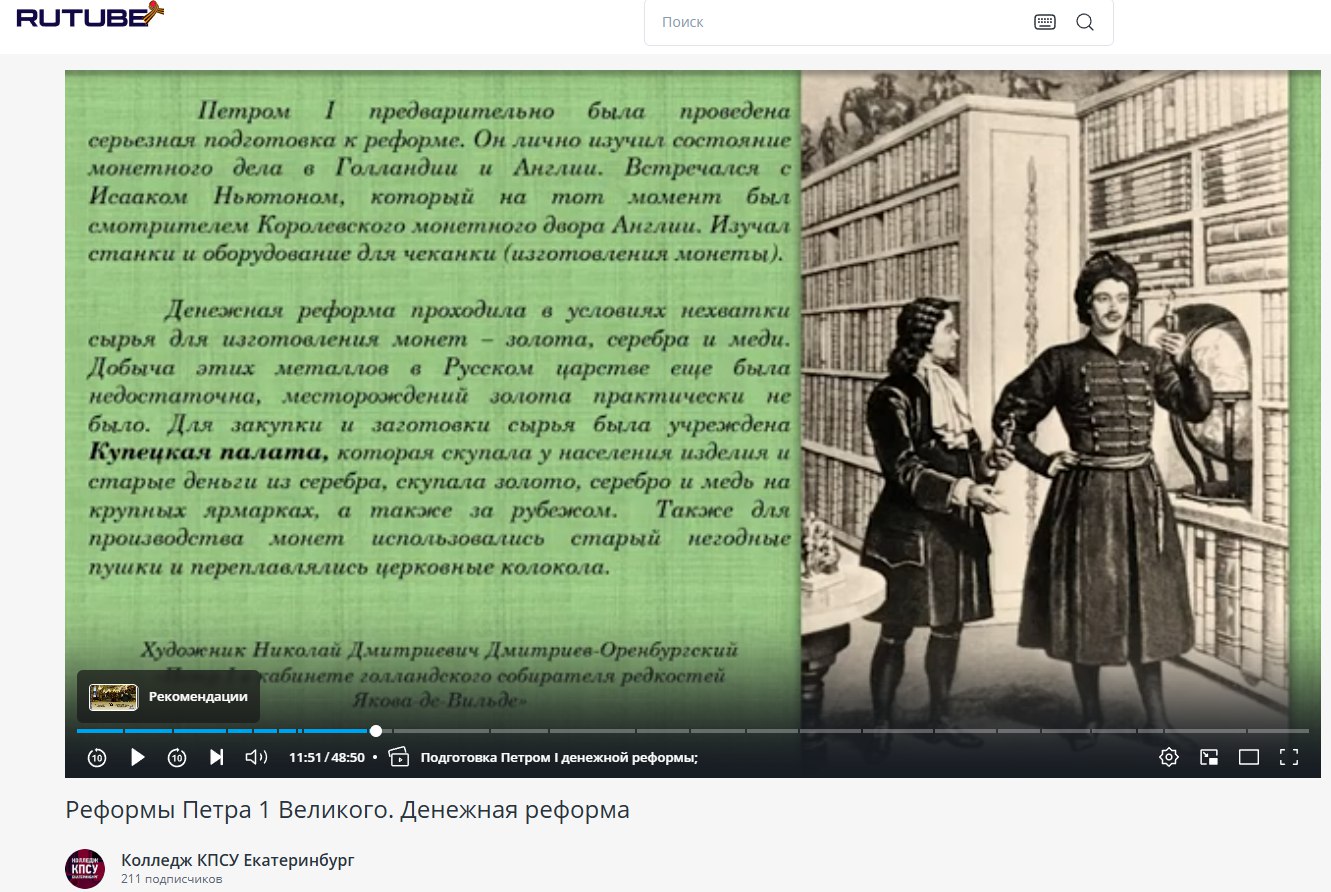1331x892 pixels.
Task: Open player settings gear
Action: (1169, 757)
